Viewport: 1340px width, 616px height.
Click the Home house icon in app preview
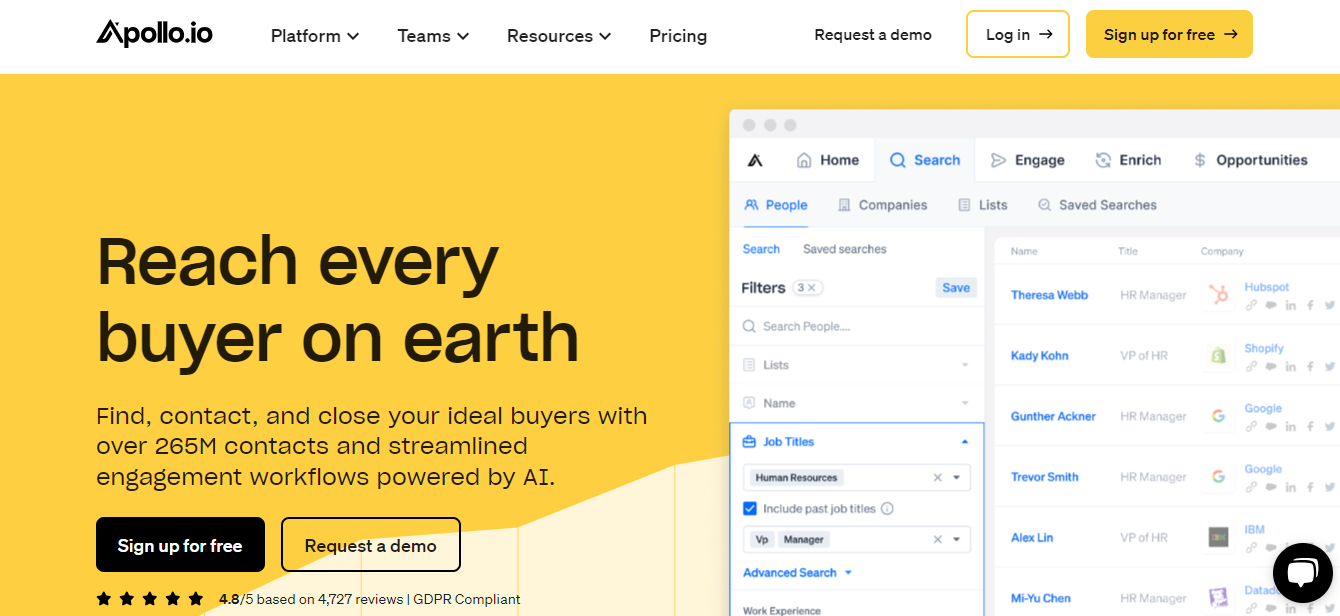coord(804,160)
